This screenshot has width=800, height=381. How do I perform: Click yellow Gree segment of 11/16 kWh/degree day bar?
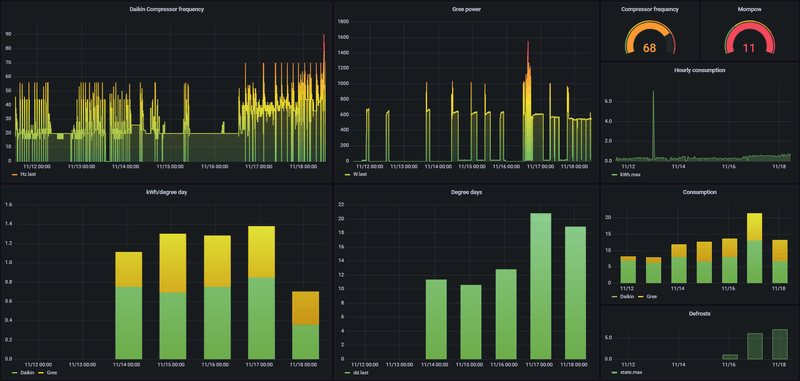click(x=217, y=261)
